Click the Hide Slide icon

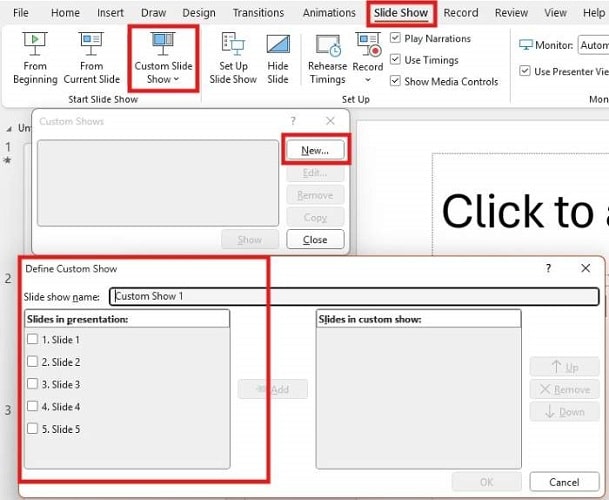278,46
